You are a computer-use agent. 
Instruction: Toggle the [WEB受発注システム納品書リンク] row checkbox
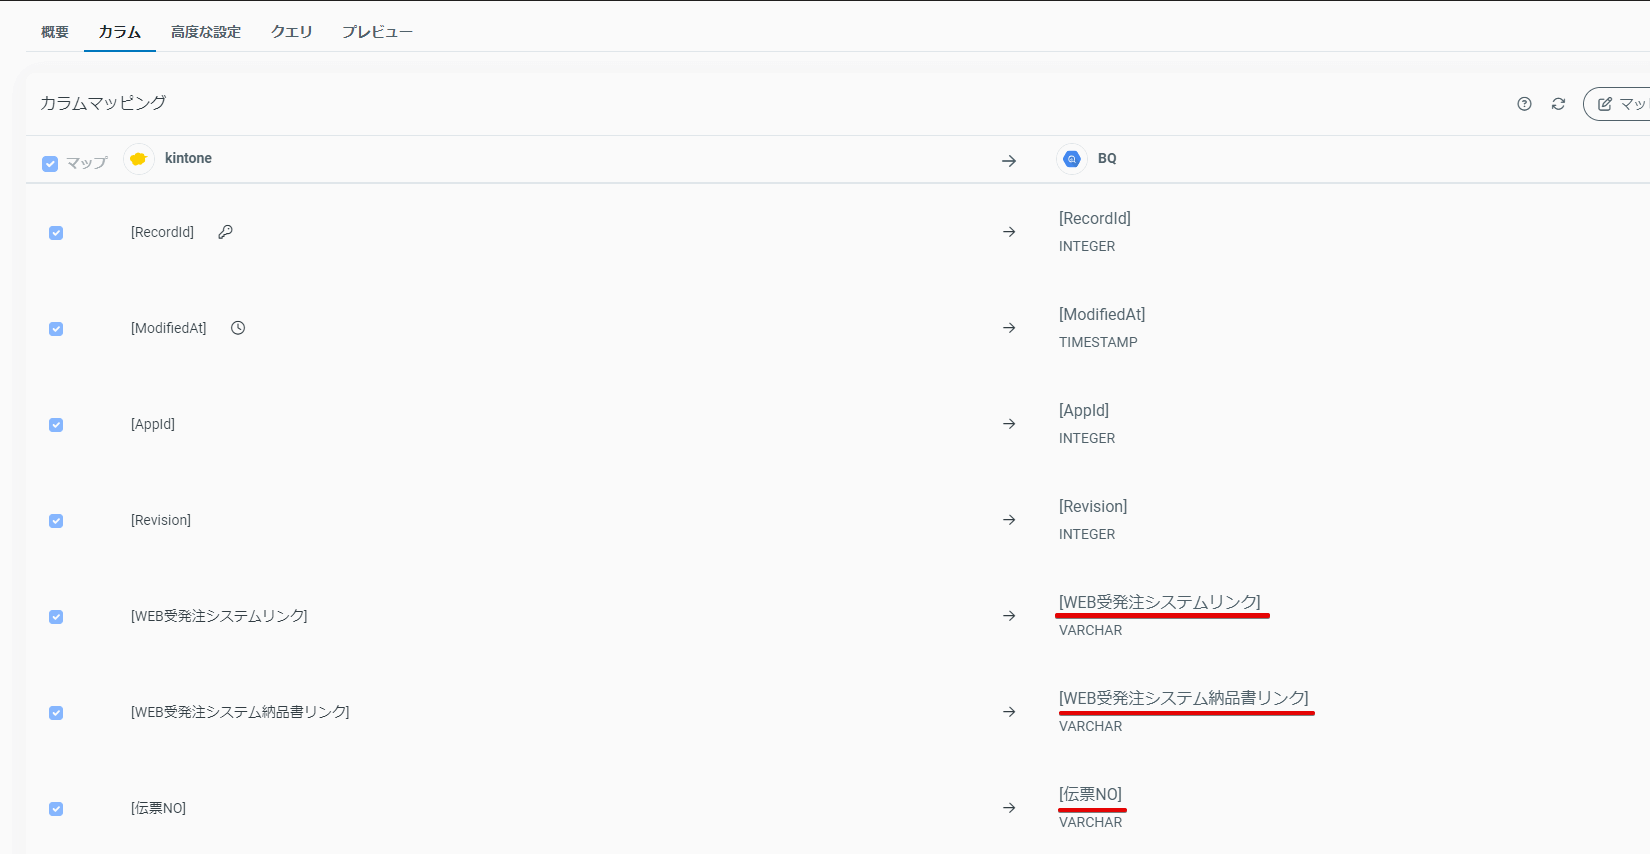[x=56, y=713]
